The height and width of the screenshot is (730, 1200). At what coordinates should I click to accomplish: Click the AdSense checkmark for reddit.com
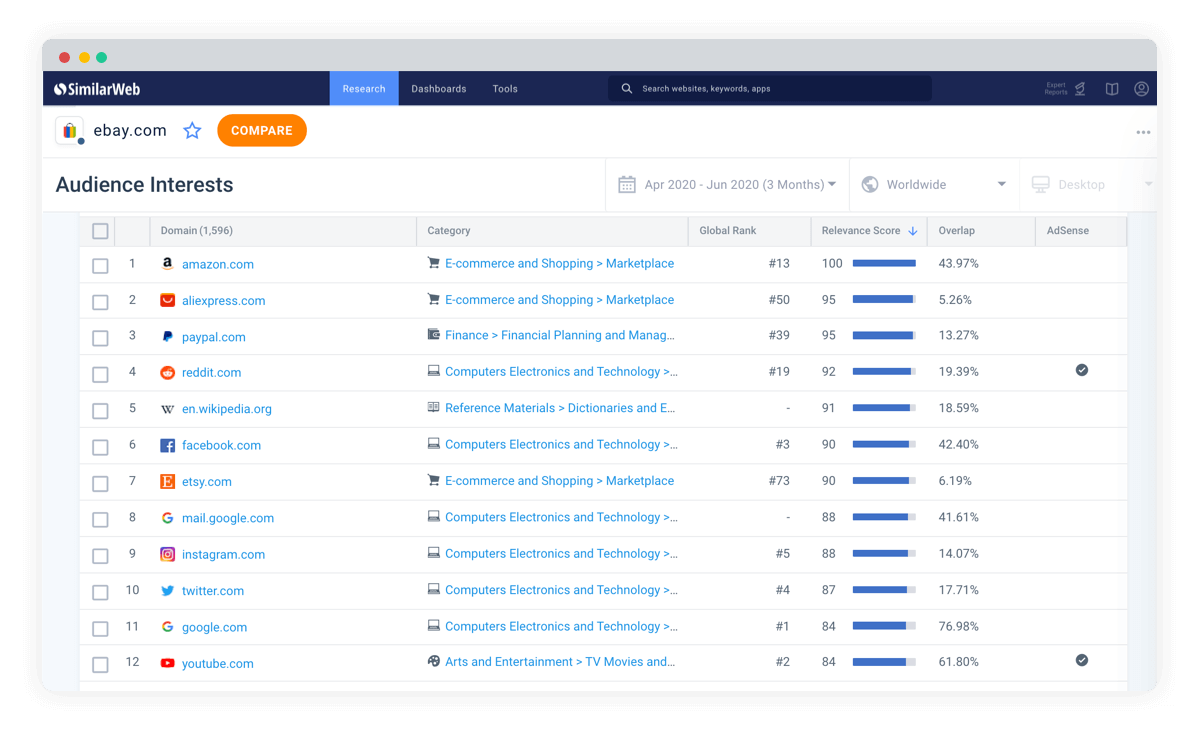pos(1081,370)
